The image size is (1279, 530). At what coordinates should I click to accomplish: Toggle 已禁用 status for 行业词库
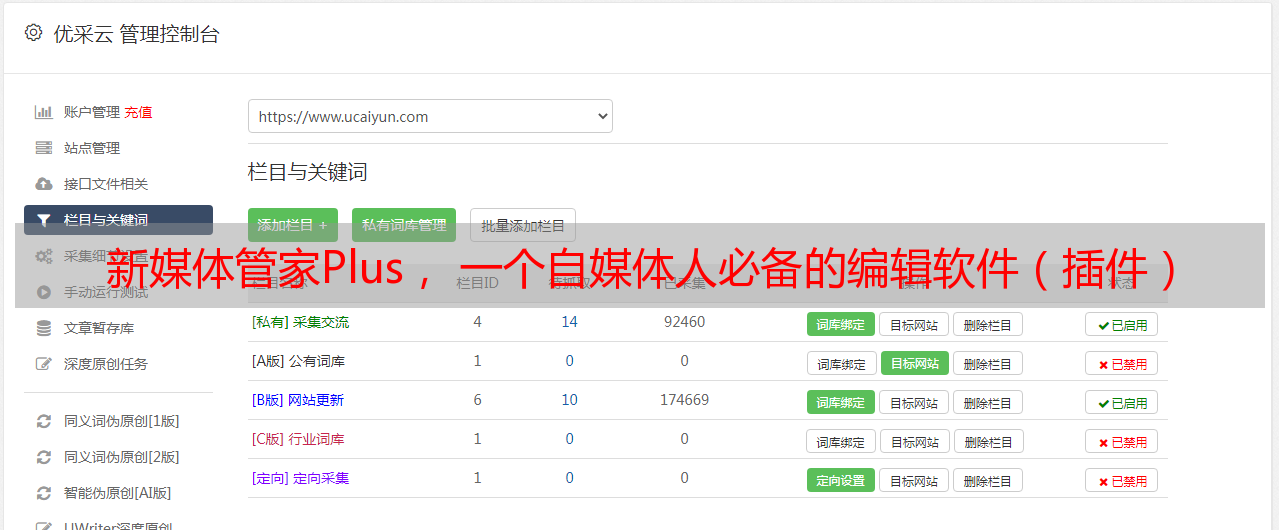coord(1122,441)
